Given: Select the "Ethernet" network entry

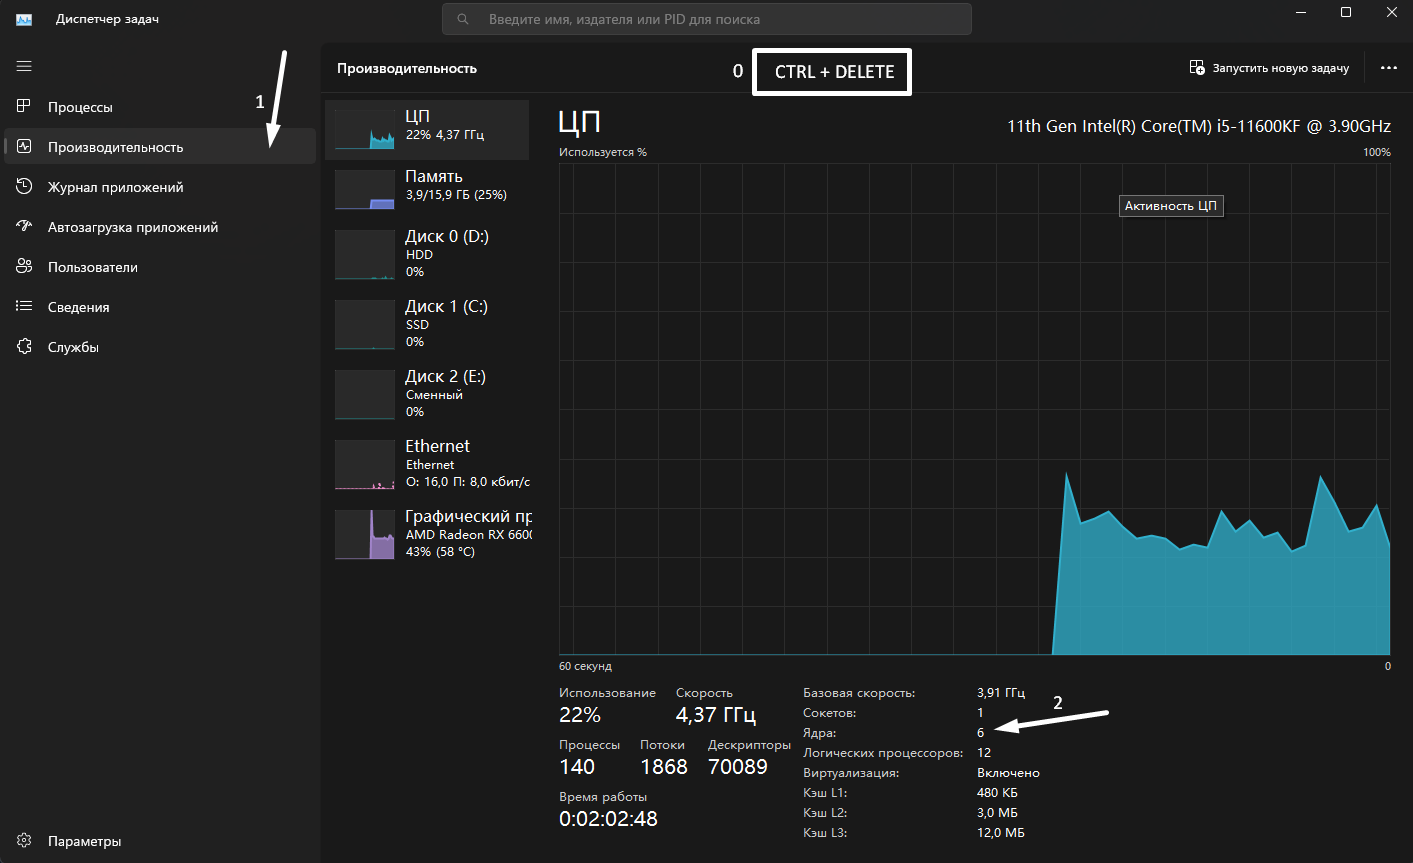Looking at the screenshot, I should tap(427, 464).
